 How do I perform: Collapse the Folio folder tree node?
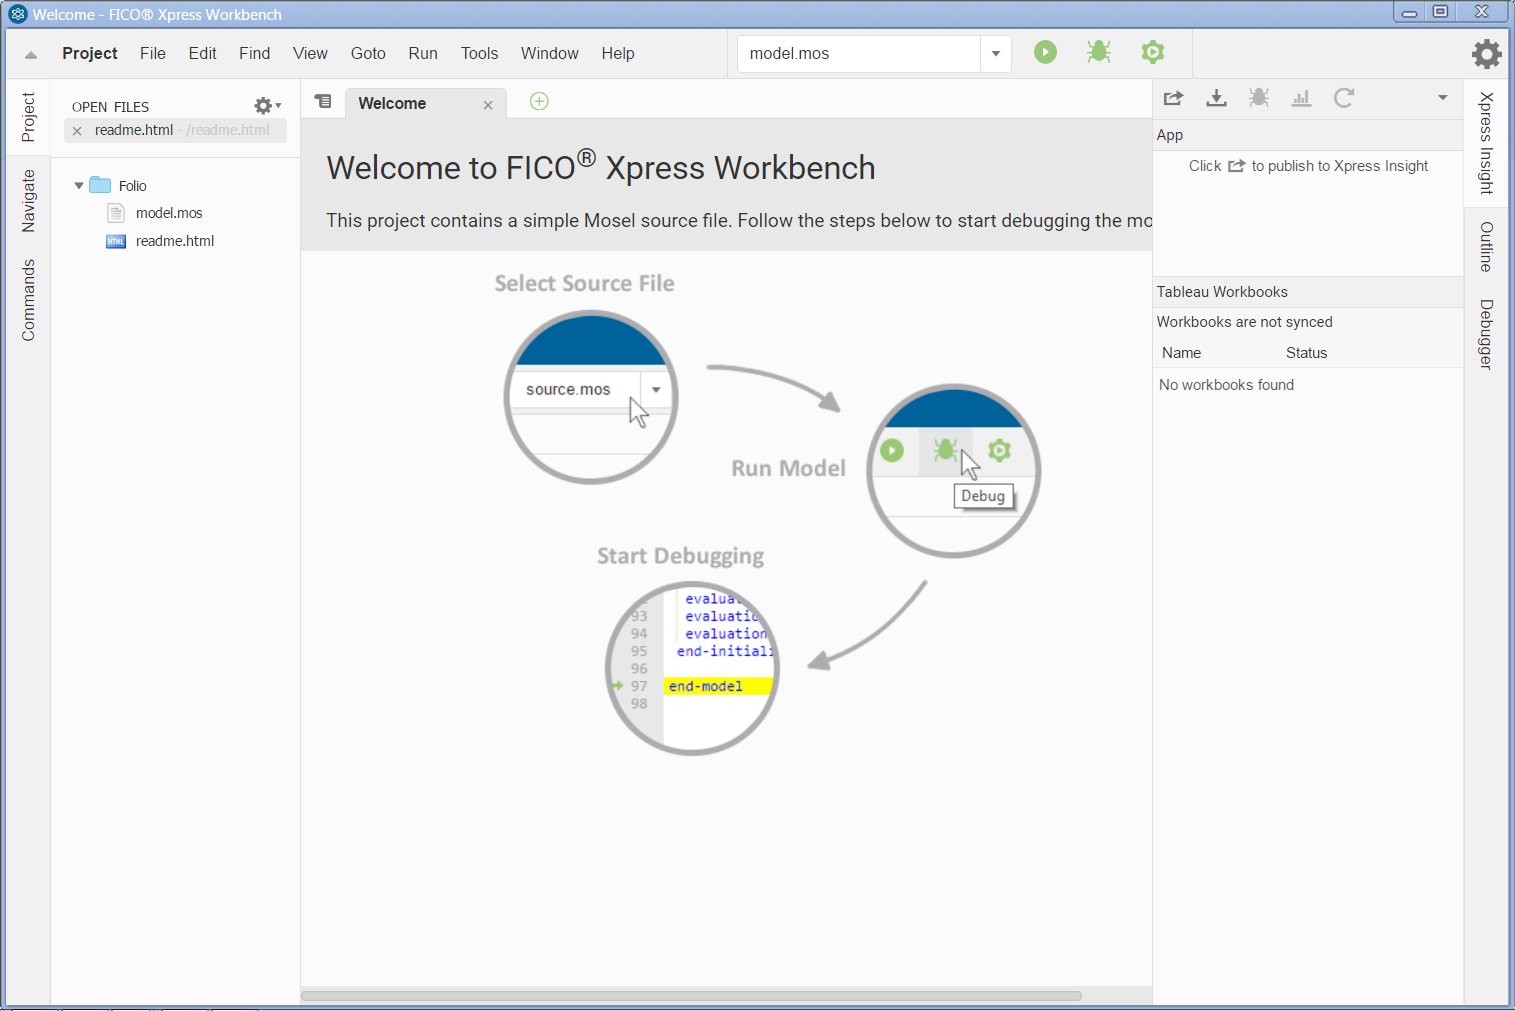pos(79,186)
